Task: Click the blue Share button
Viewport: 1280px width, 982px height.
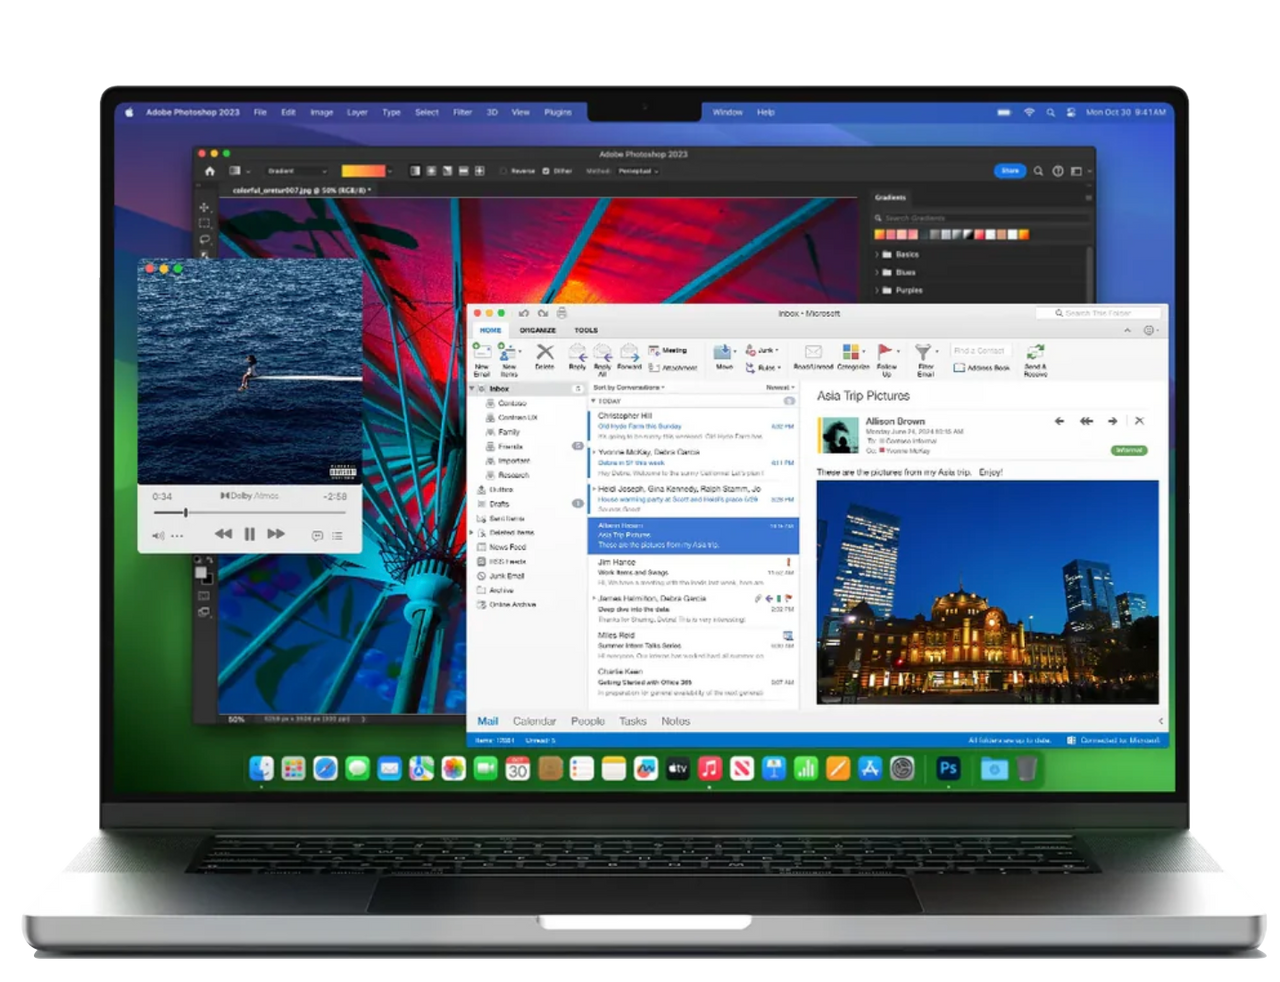Action: (x=1010, y=171)
